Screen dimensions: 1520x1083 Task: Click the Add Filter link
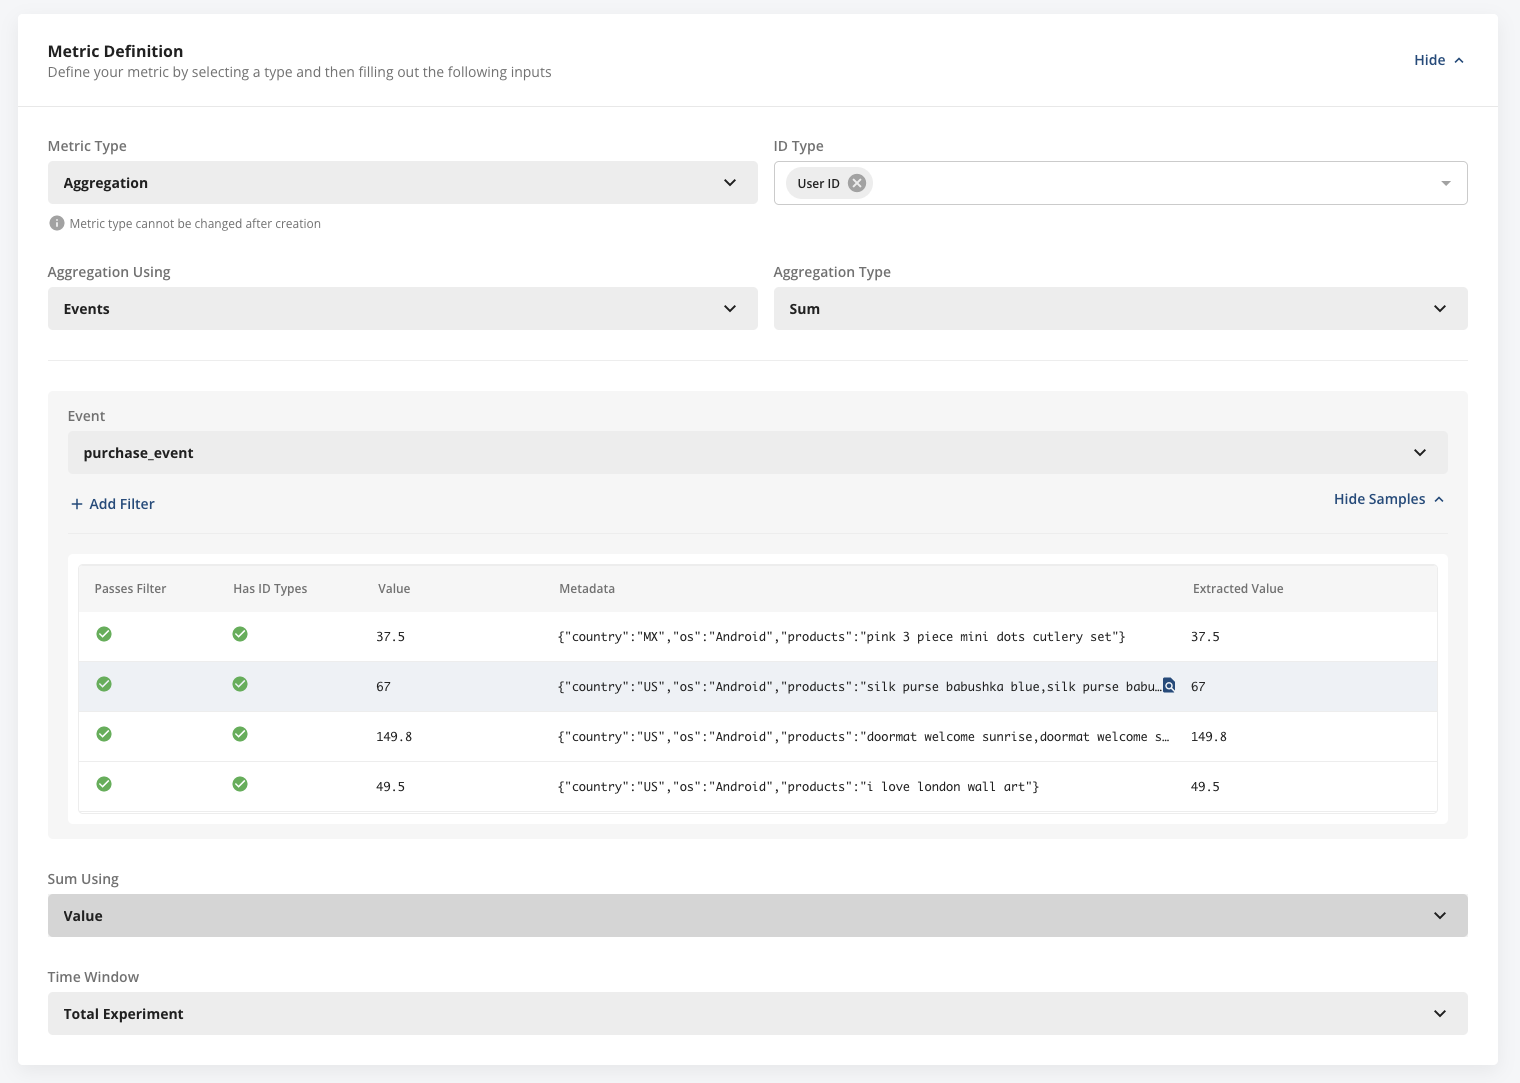[122, 503]
